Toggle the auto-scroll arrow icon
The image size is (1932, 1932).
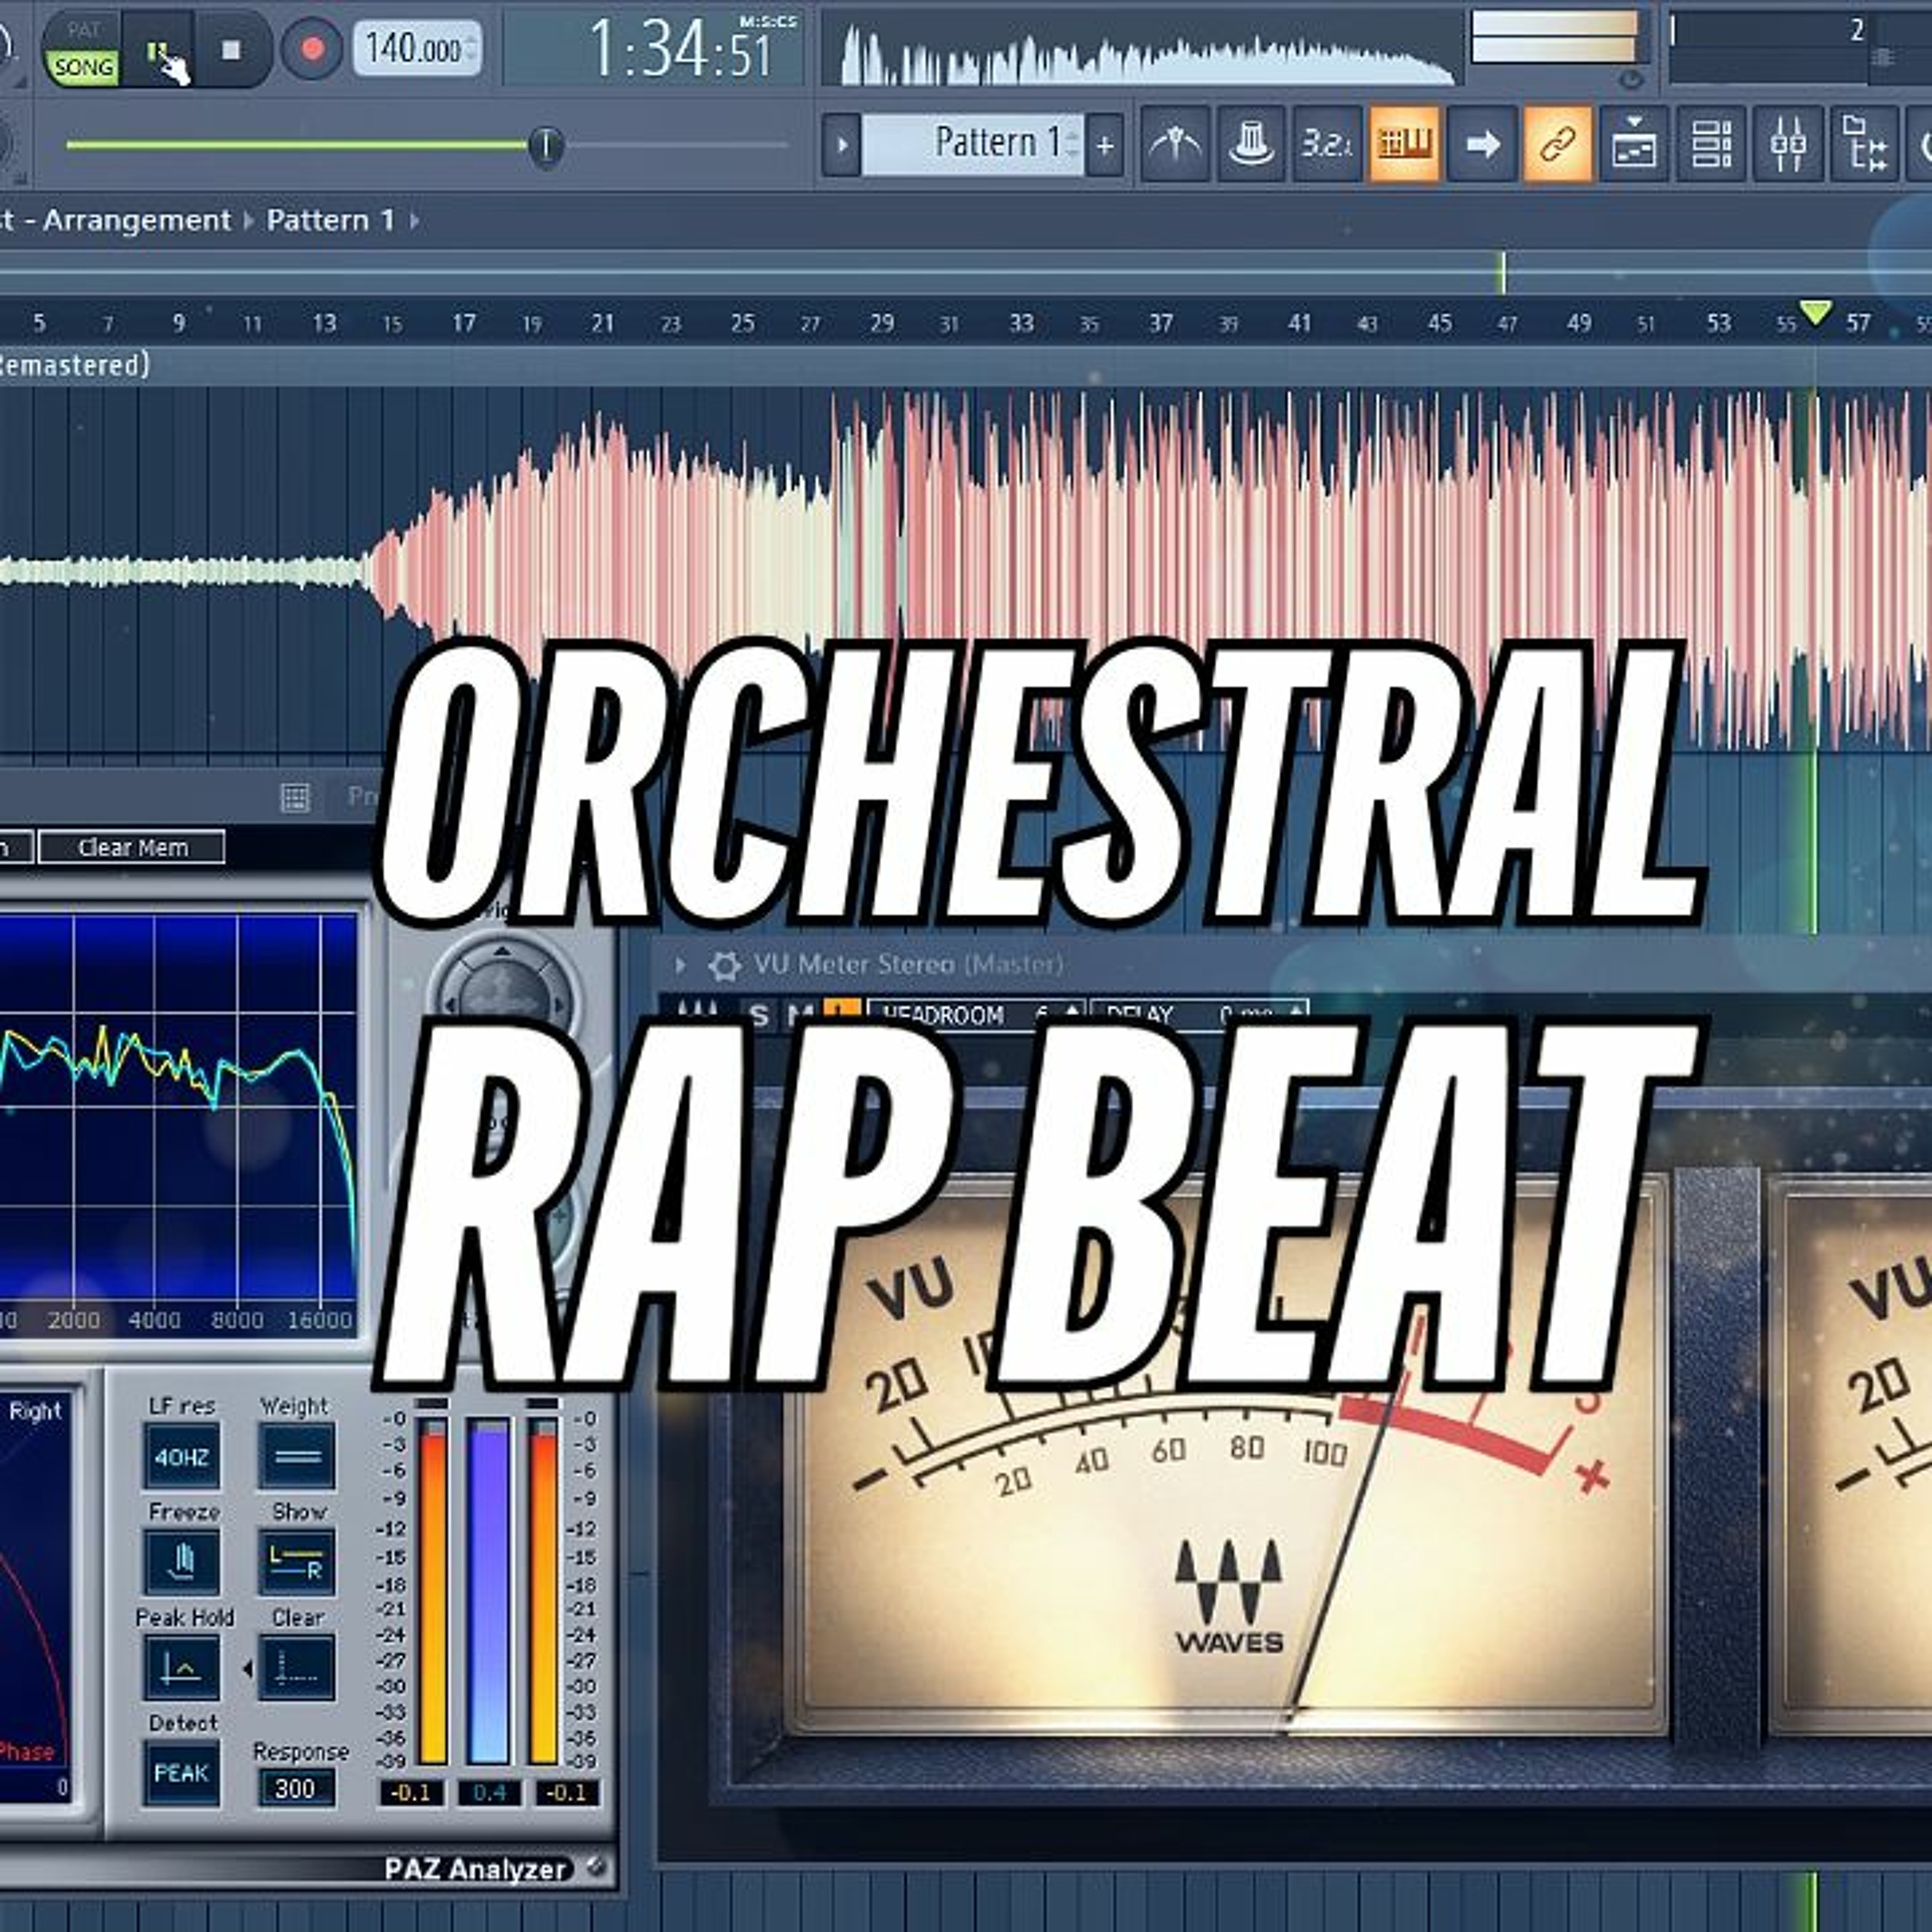[x=1482, y=145]
